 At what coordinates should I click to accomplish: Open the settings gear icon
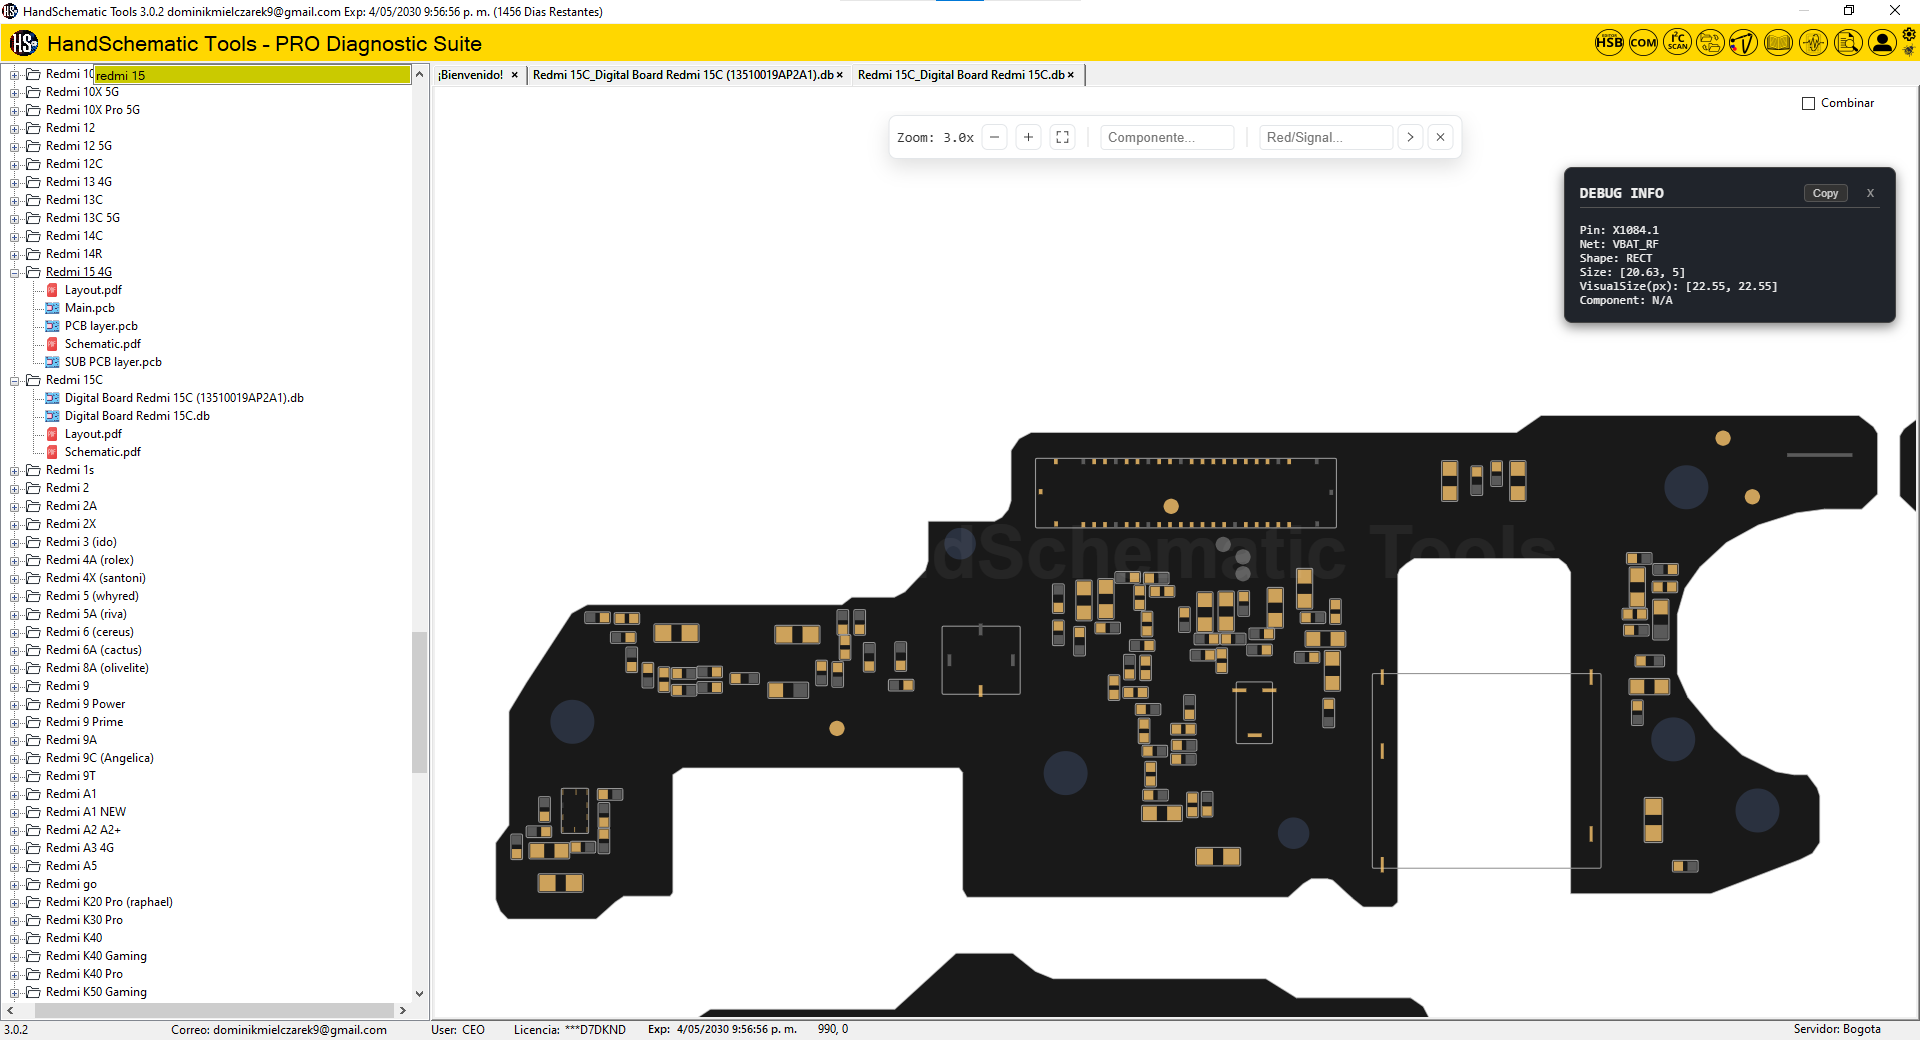[1908, 35]
